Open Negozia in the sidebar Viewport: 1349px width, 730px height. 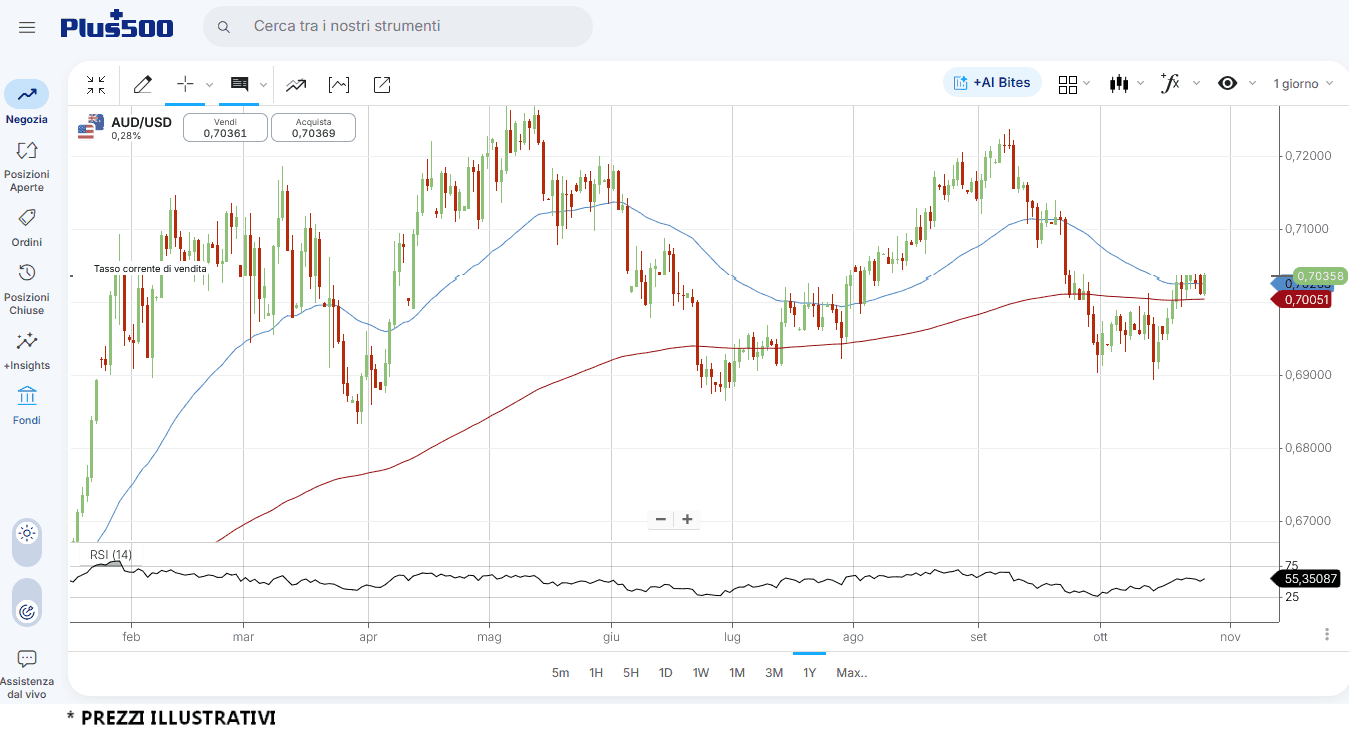coord(27,103)
